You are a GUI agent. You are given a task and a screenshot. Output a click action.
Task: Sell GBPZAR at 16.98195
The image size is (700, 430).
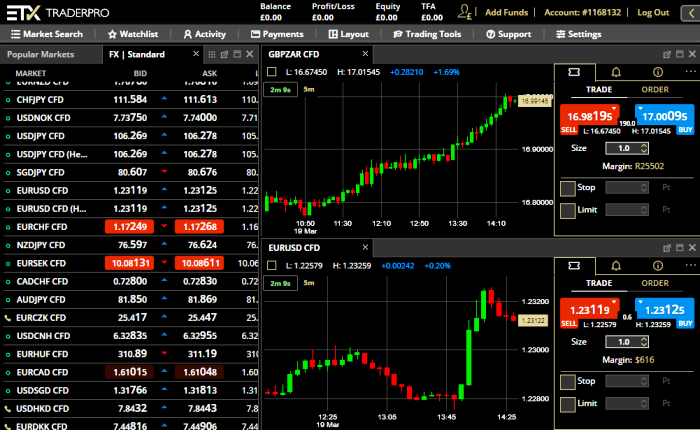[x=589, y=118]
